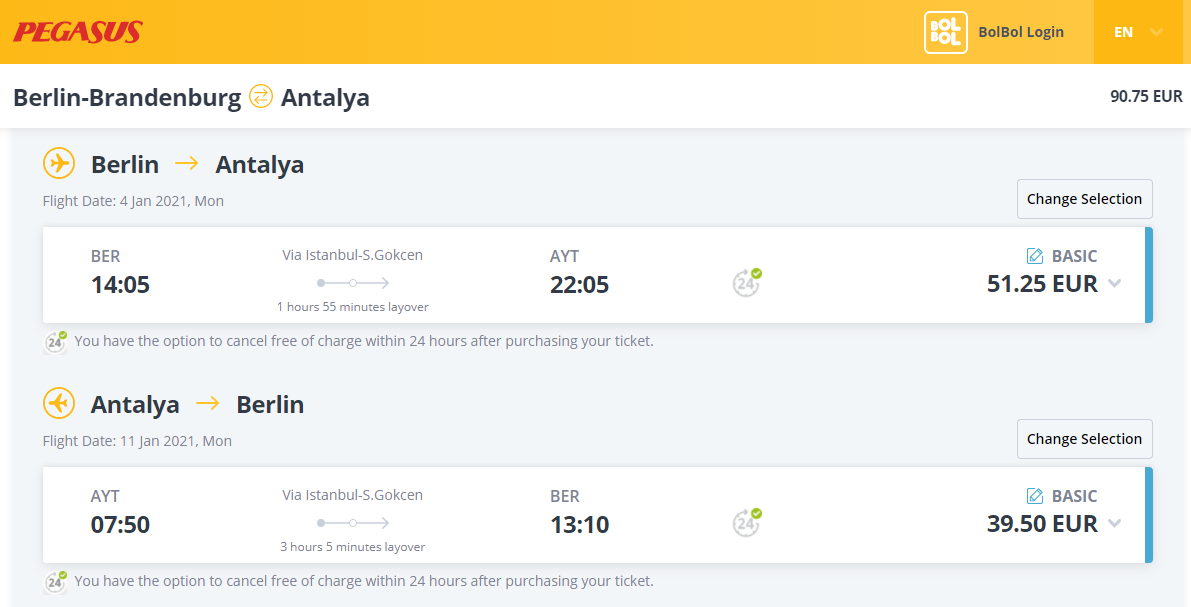
Task: Select the 14:05 BER outbound flight card
Action: click(598, 275)
